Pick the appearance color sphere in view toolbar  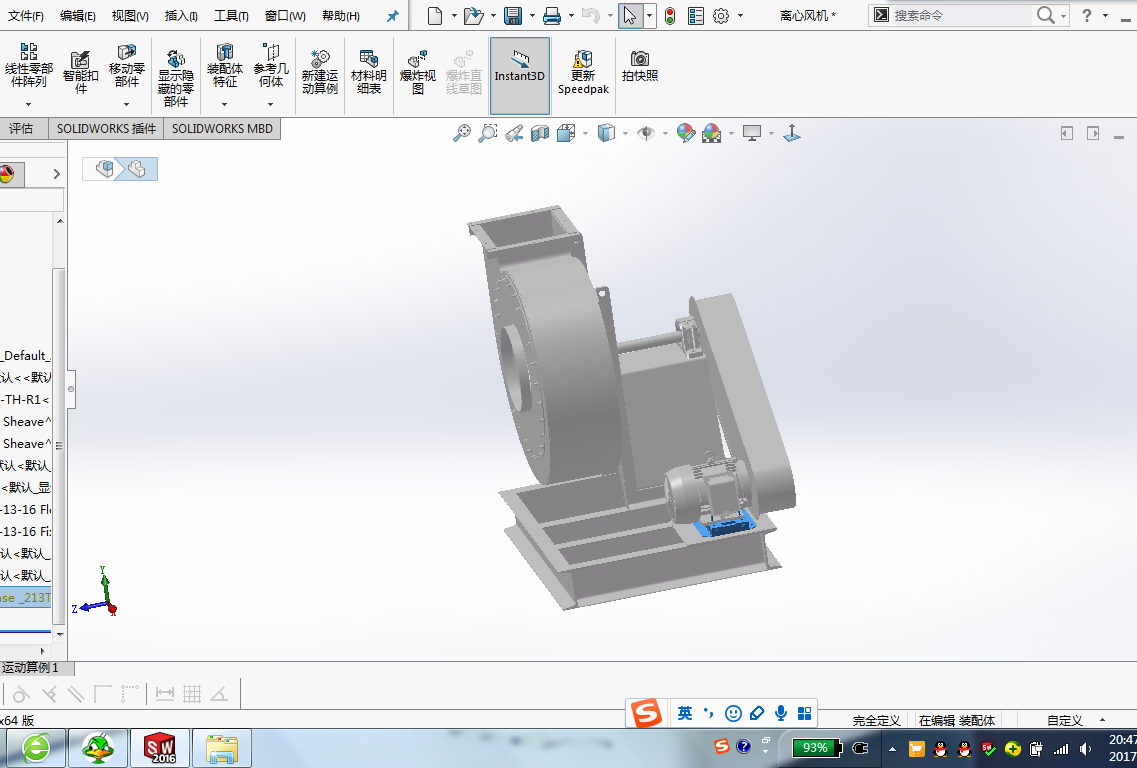tap(685, 133)
